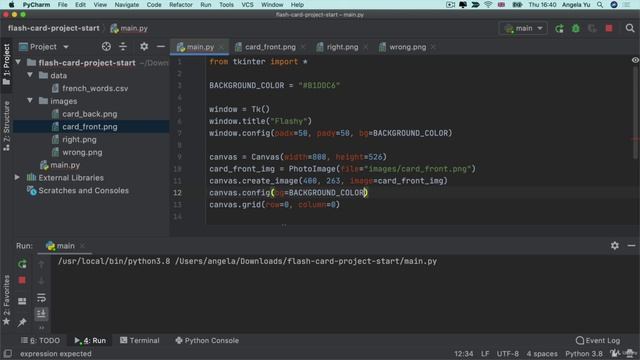
Task: Collapse the flash-card-project-start root folder
Action: click(x=18, y=62)
